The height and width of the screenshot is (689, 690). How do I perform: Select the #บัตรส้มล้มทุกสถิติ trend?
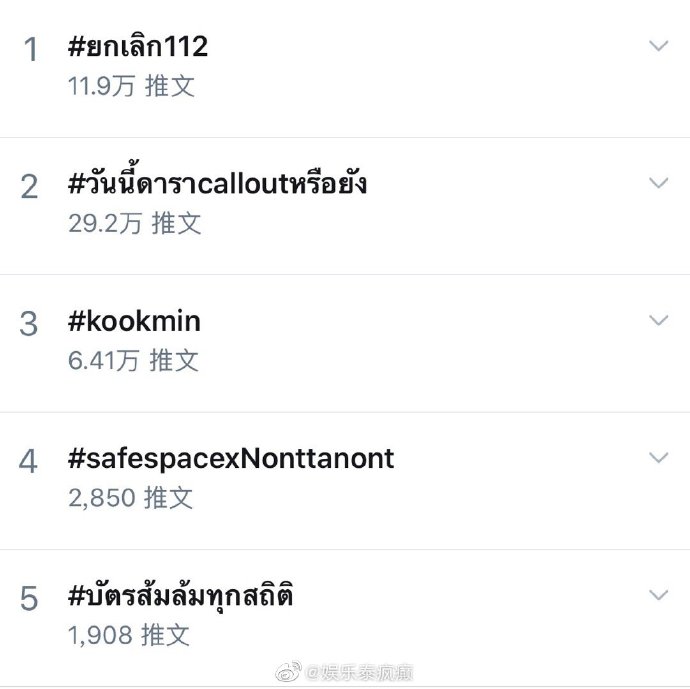pyautogui.click(x=180, y=596)
